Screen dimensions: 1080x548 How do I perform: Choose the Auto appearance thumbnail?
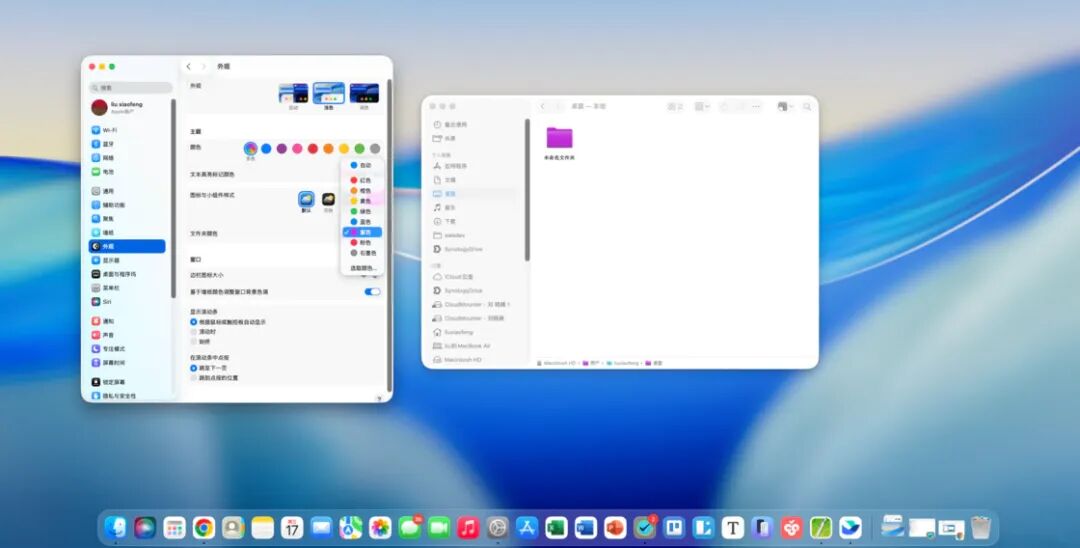tap(293, 94)
